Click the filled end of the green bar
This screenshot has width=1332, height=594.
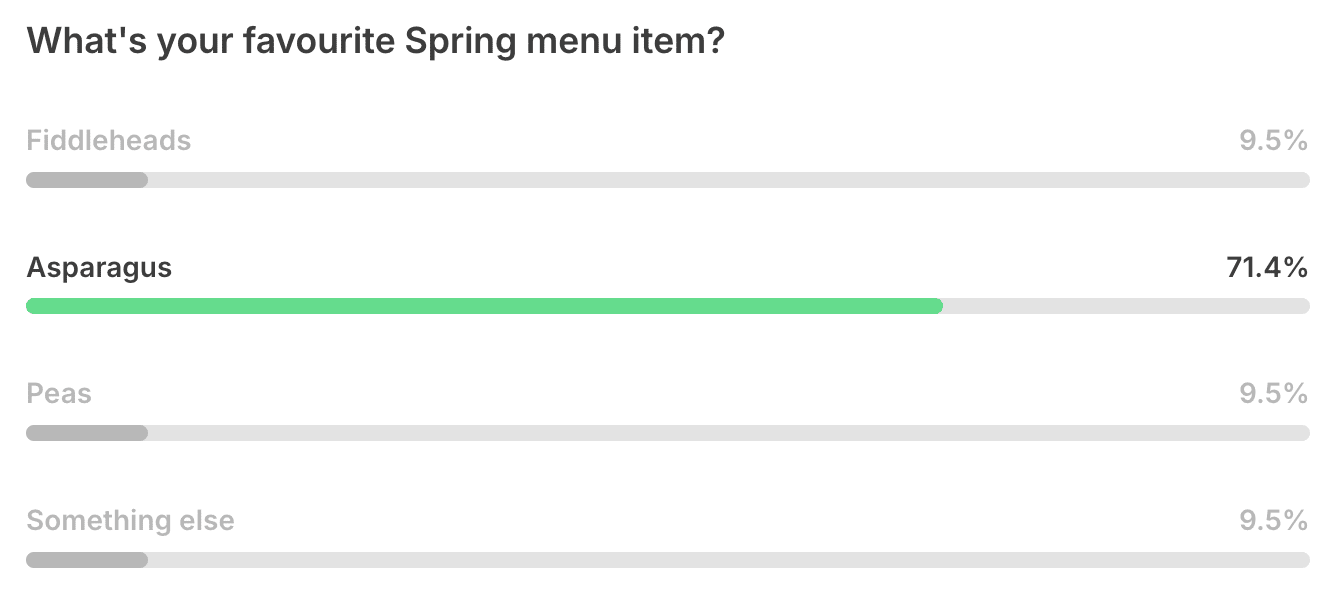(x=935, y=306)
